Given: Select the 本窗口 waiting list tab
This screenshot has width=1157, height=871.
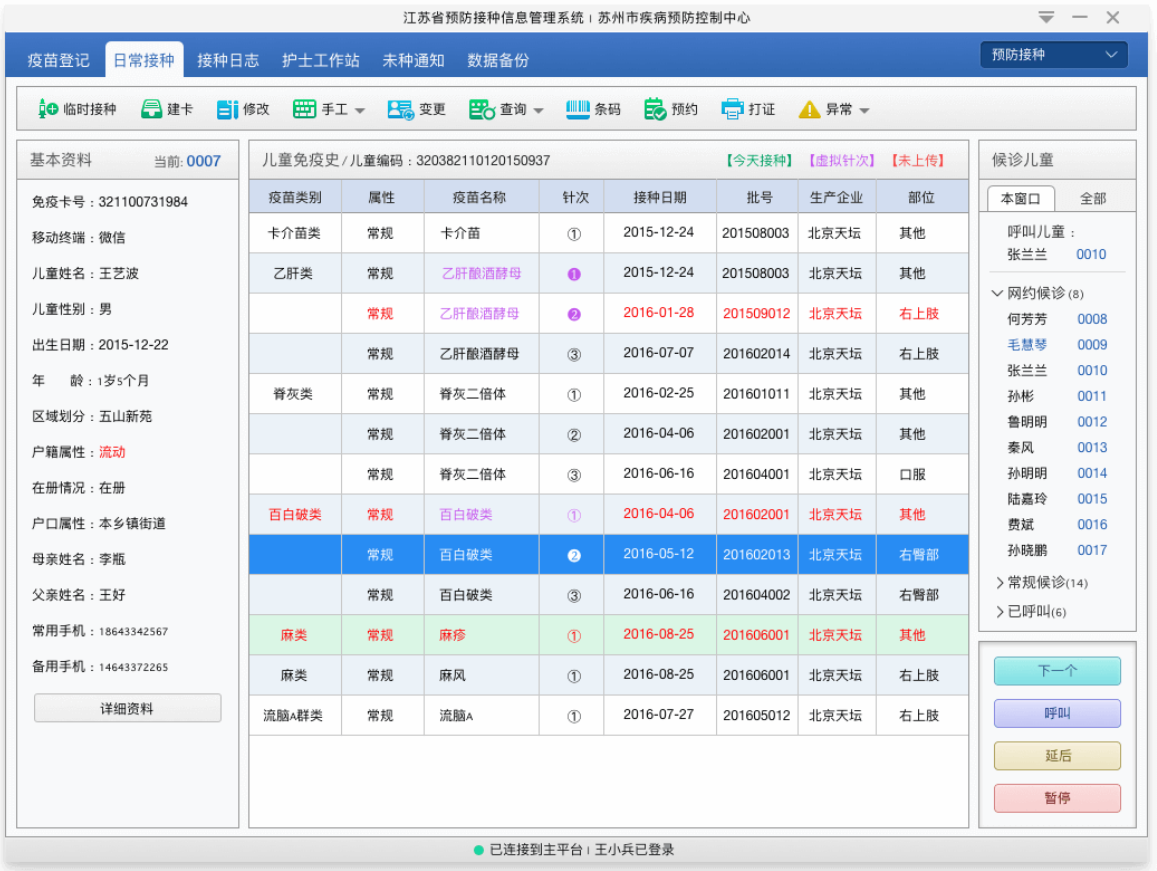Looking at the screenshot, I should click(1020, 199).
